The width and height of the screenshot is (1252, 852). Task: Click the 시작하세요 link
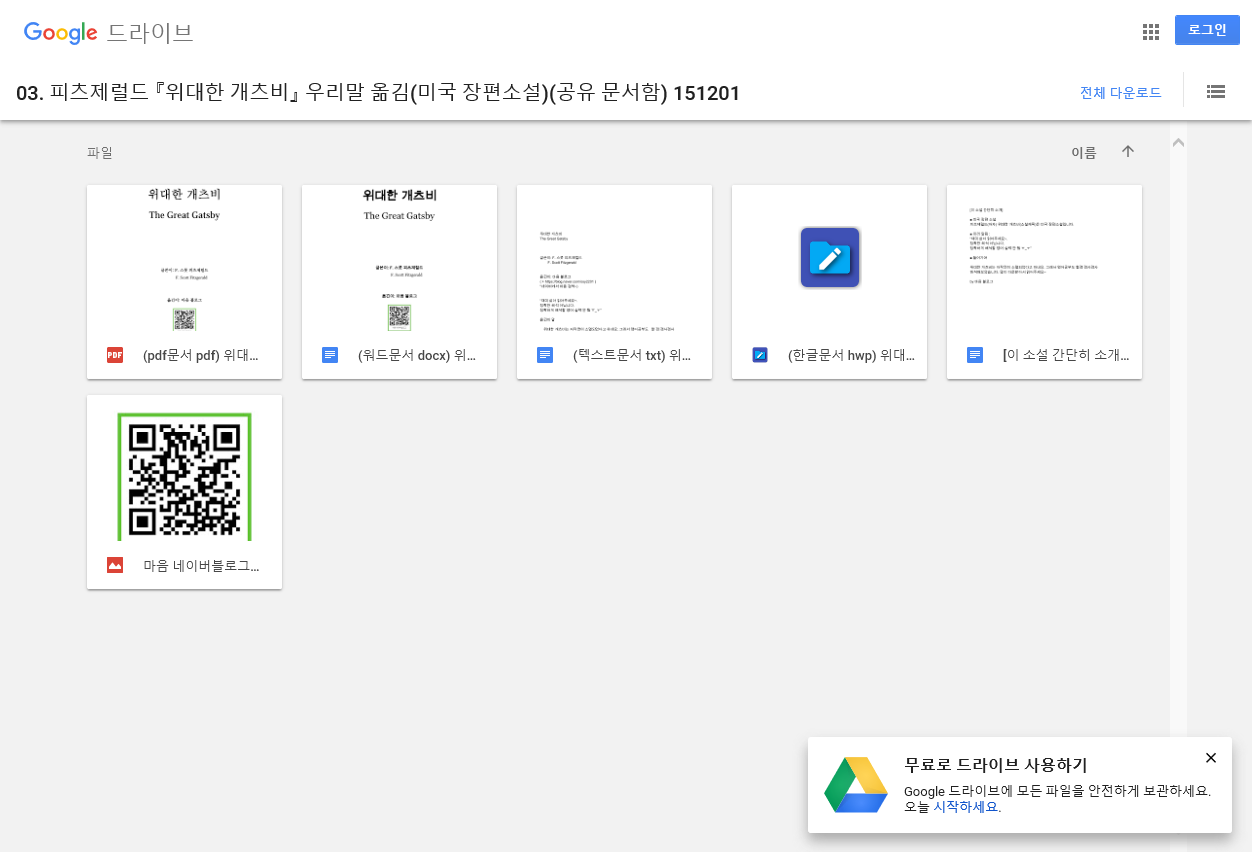point(967,807)
